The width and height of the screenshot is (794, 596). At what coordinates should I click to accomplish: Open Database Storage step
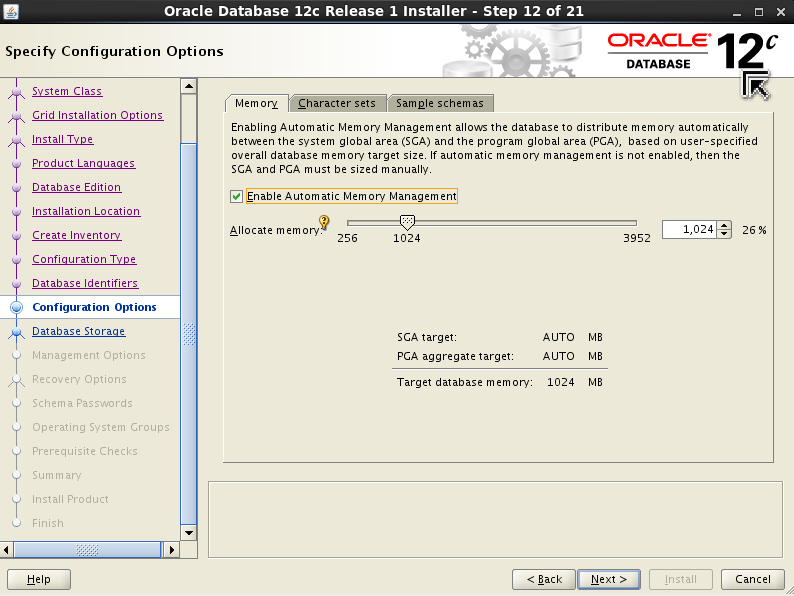tap(78, 331)
